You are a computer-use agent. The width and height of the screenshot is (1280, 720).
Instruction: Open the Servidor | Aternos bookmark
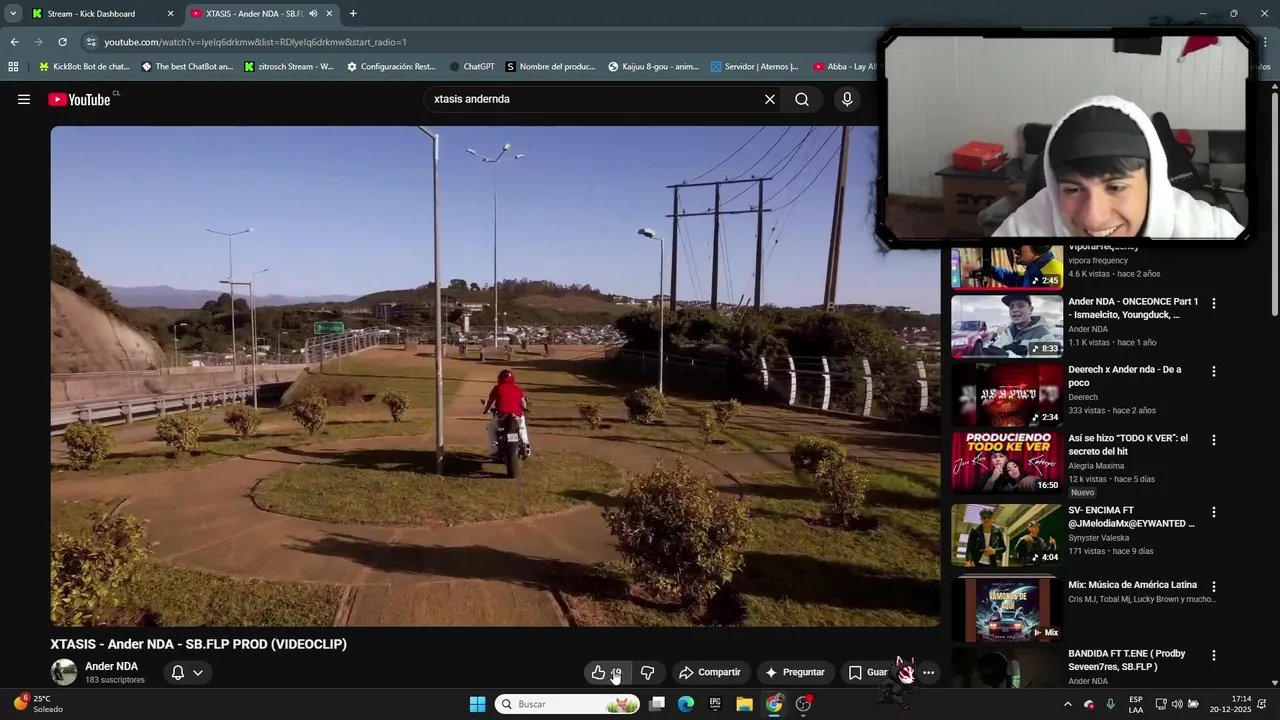tap(755, 67)
